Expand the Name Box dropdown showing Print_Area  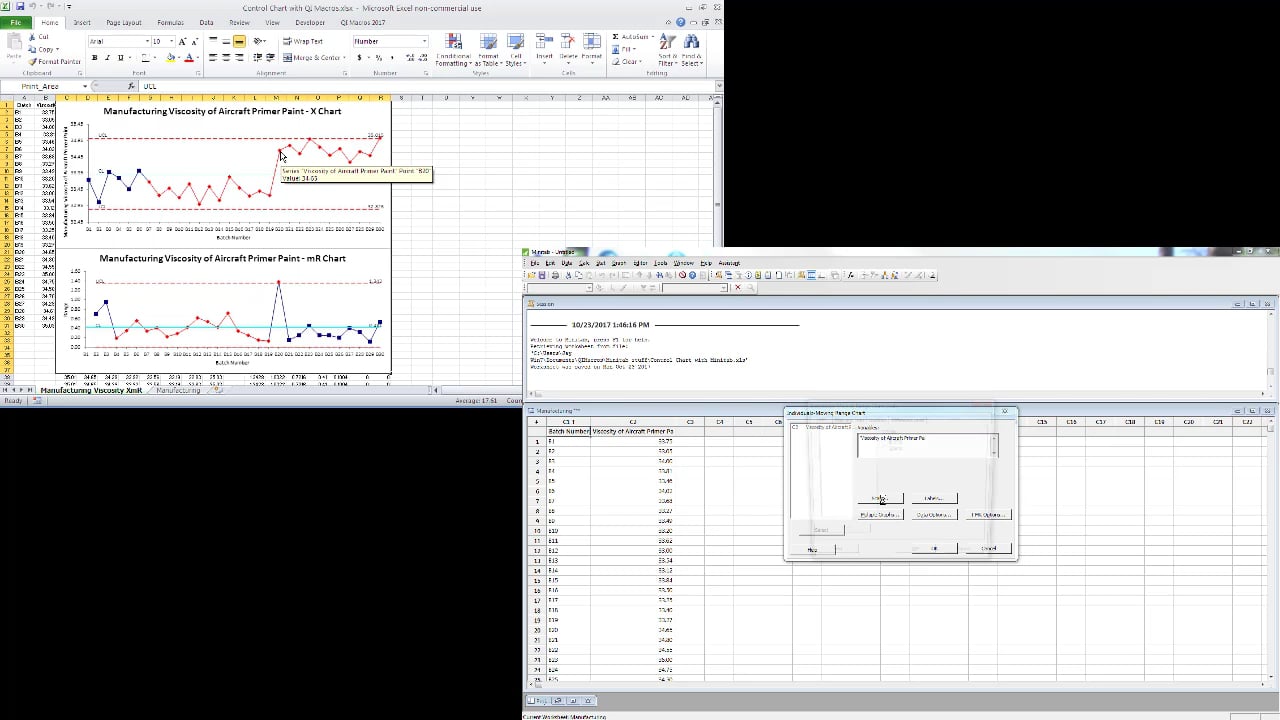coord(85,86)
